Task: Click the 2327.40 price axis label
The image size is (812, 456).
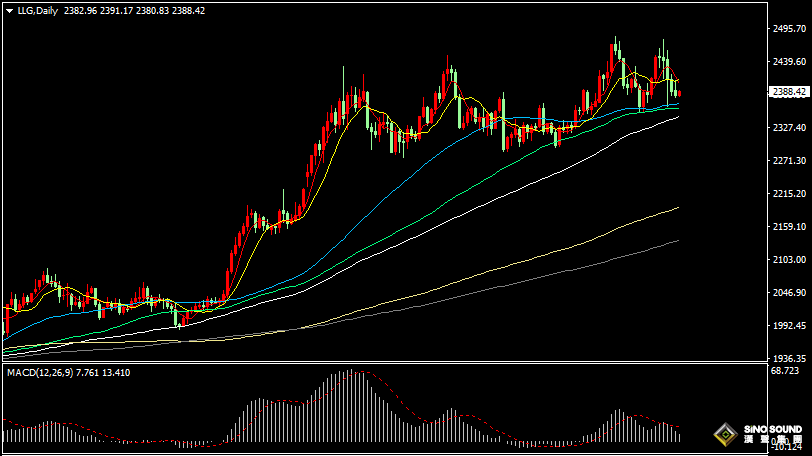Action: coord(789,128)
